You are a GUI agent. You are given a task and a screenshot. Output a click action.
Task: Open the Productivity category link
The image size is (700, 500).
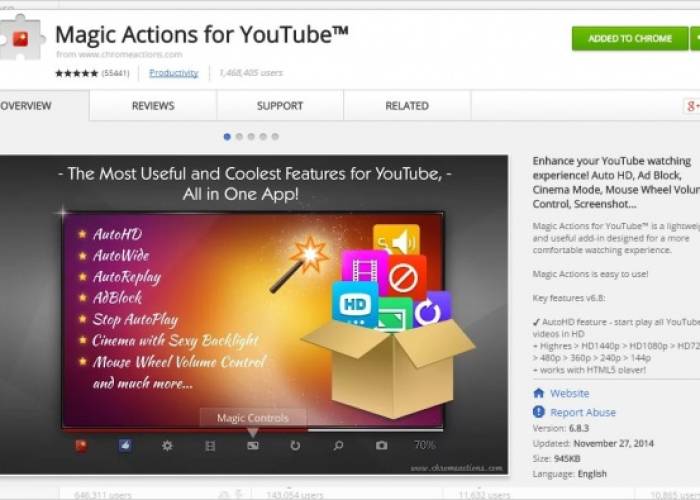[x=173, y=73]
